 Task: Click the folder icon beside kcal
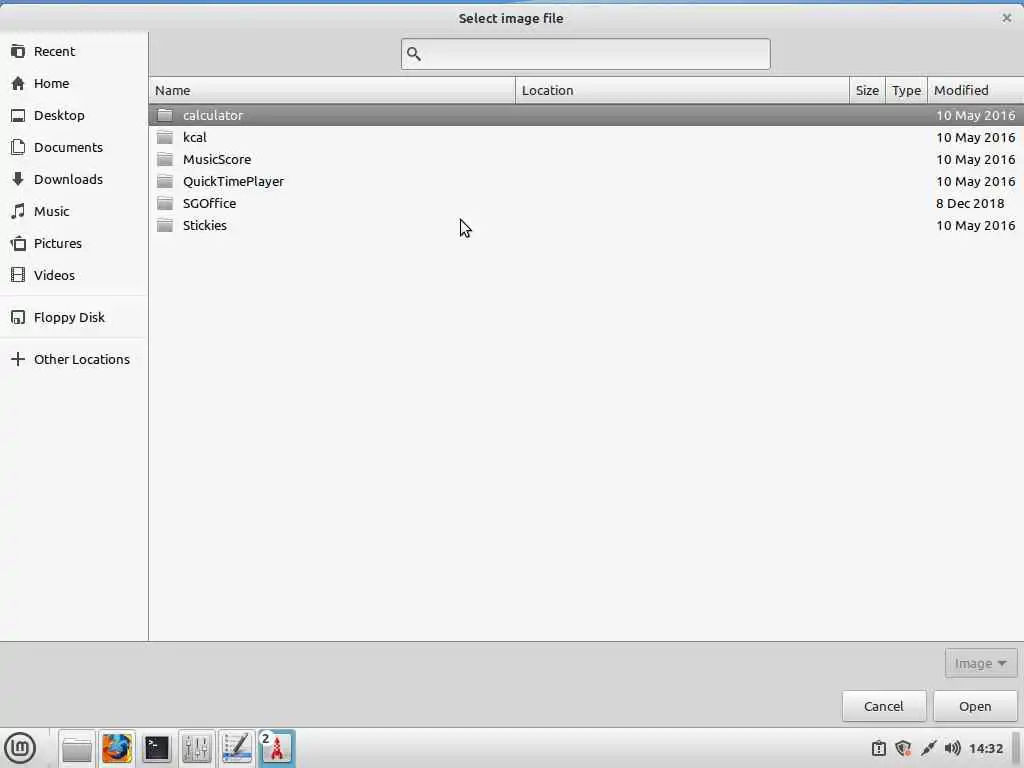pyautogui.click(x=165, y=137)
